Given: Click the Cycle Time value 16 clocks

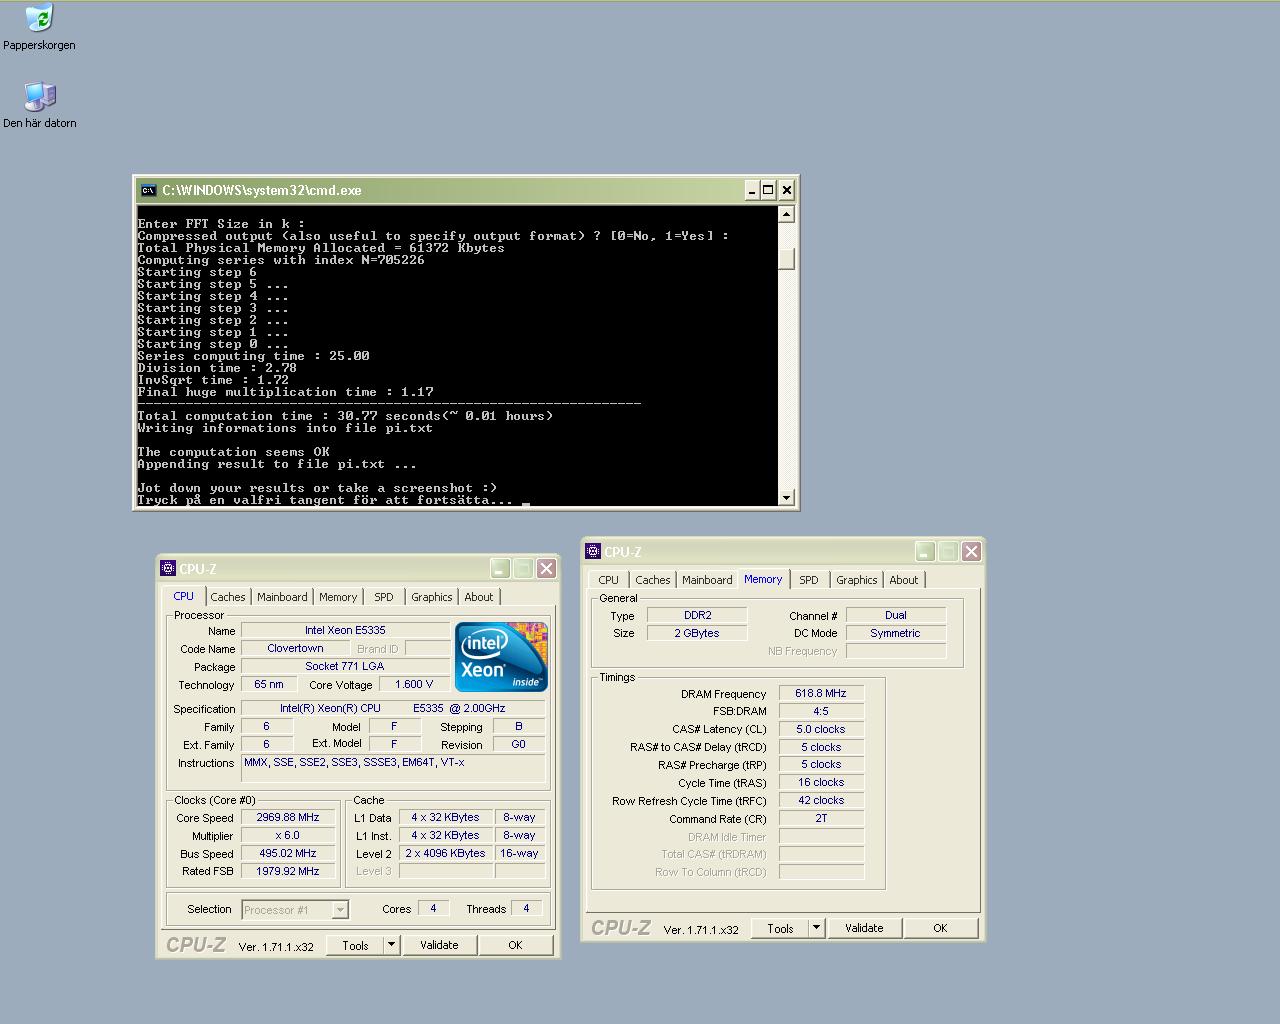Looking at the screenshot, I should click(821, 782).
